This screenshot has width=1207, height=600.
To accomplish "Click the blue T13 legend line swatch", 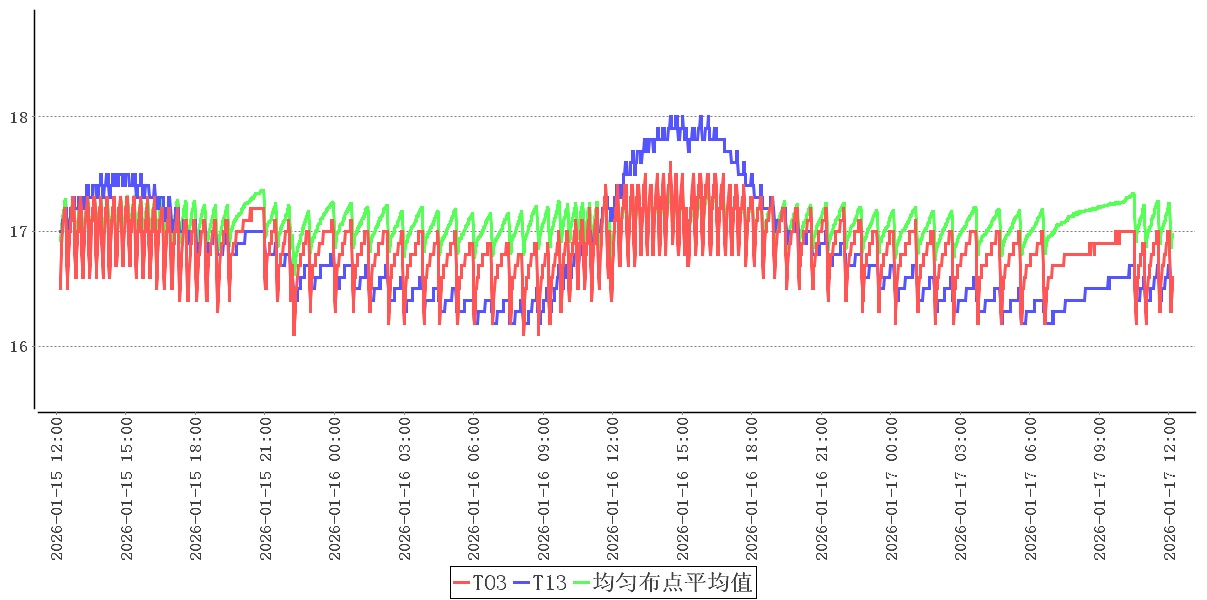I will coord(521,582).
